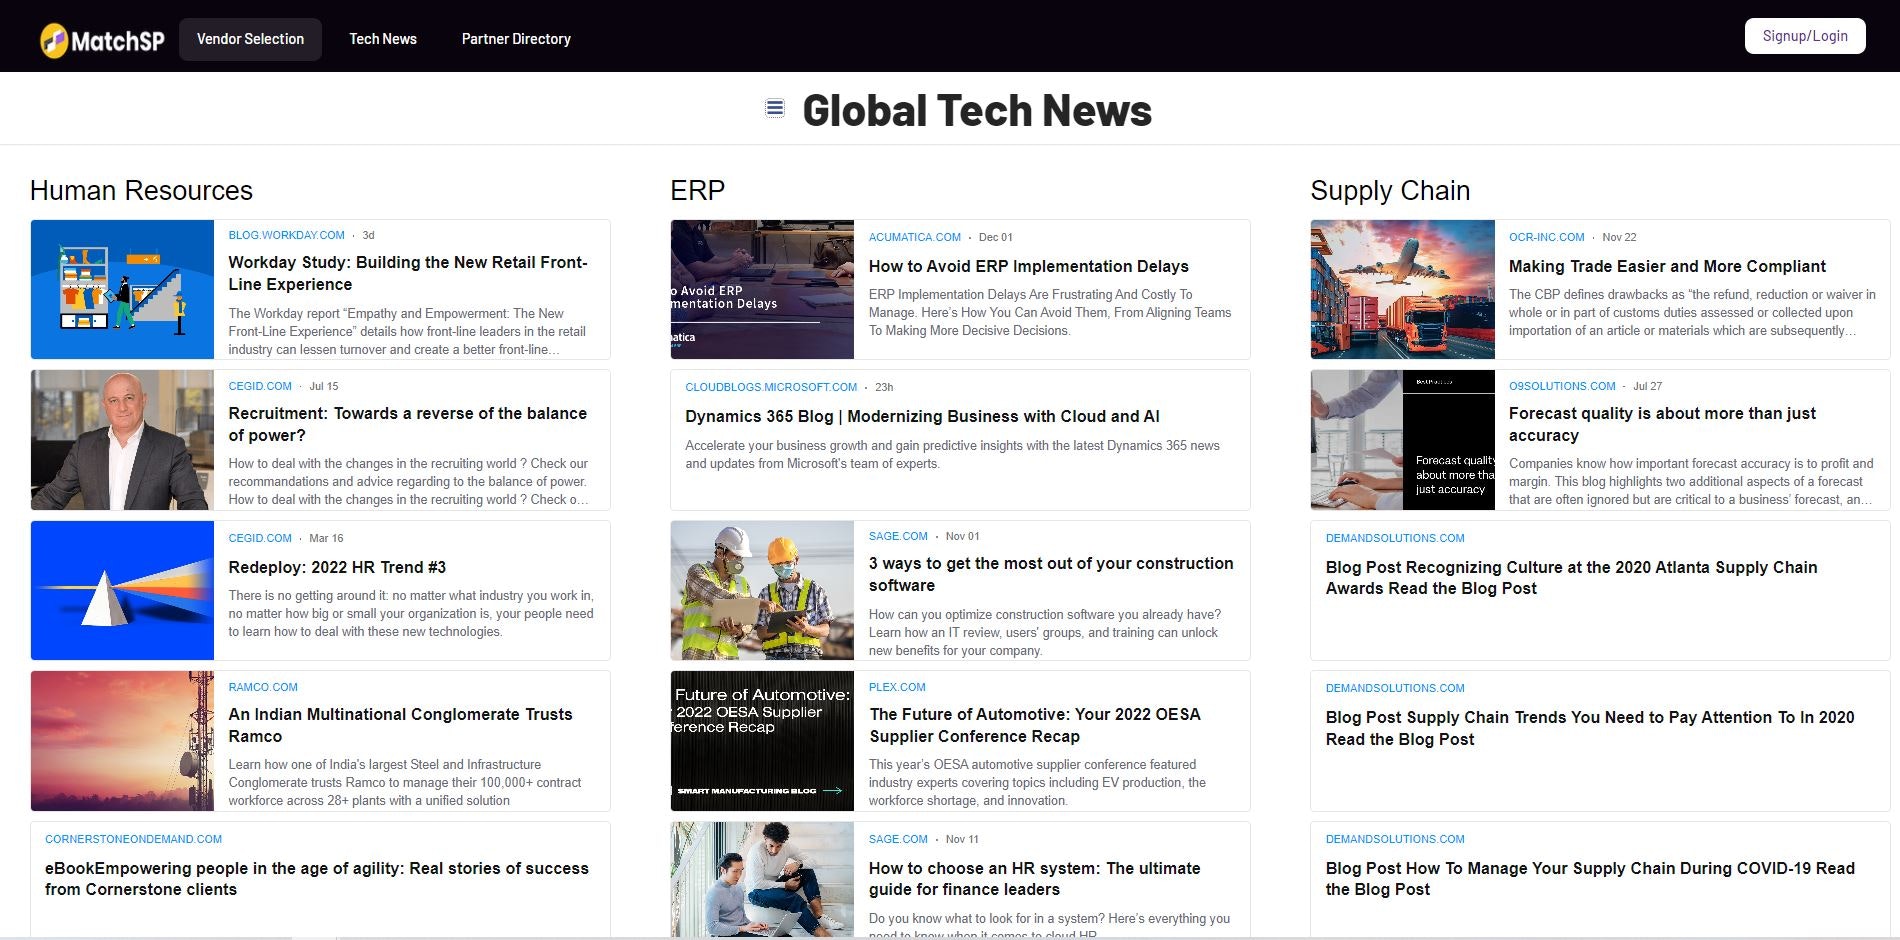Open the recruitment article man portrait thumbnail
1900x940 pixels.
click(122, 440)
